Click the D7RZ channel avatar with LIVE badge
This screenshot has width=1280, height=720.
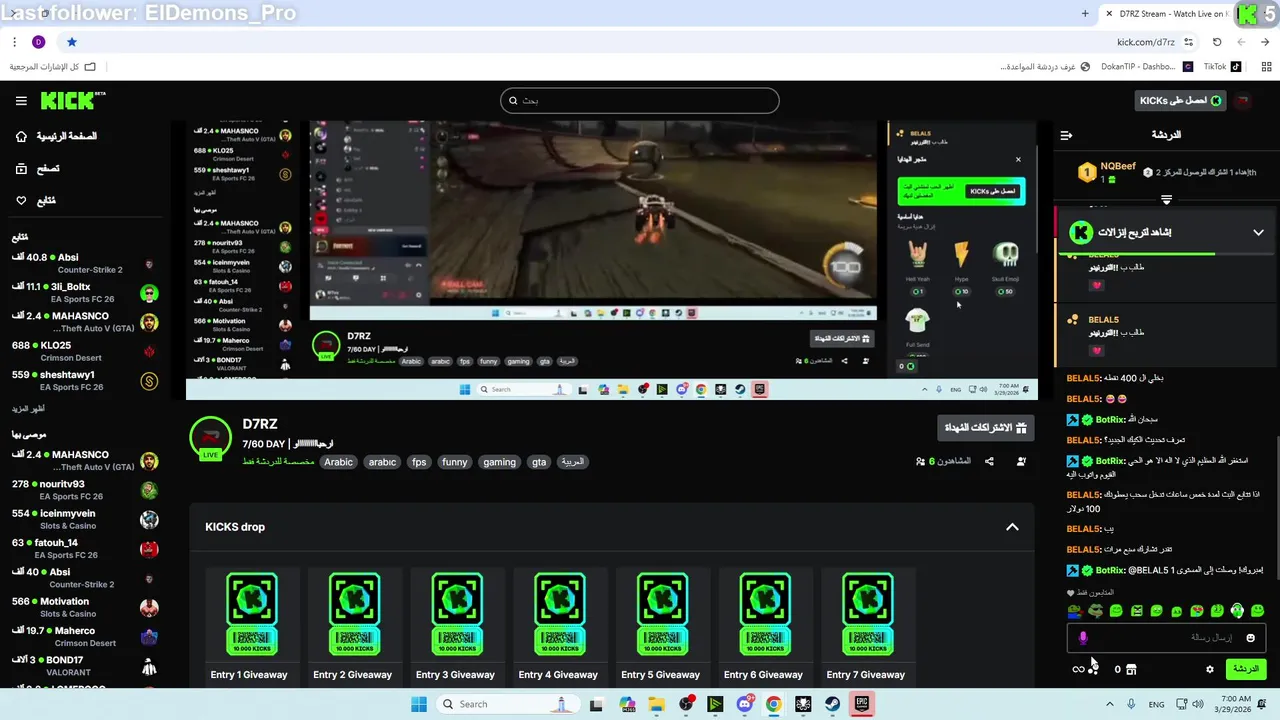tap(210, 439)
